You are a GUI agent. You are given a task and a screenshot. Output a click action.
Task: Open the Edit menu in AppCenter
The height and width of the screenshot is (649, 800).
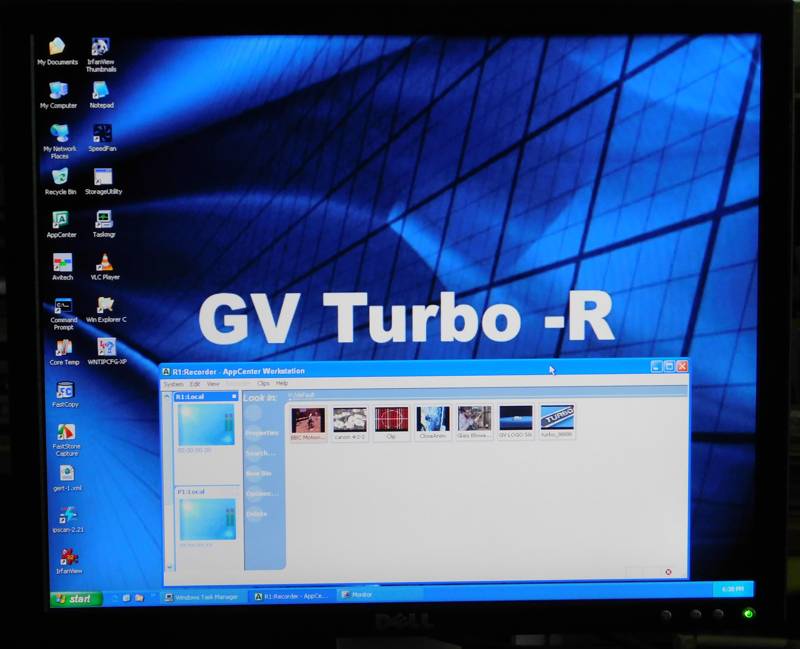pos(195,384)
